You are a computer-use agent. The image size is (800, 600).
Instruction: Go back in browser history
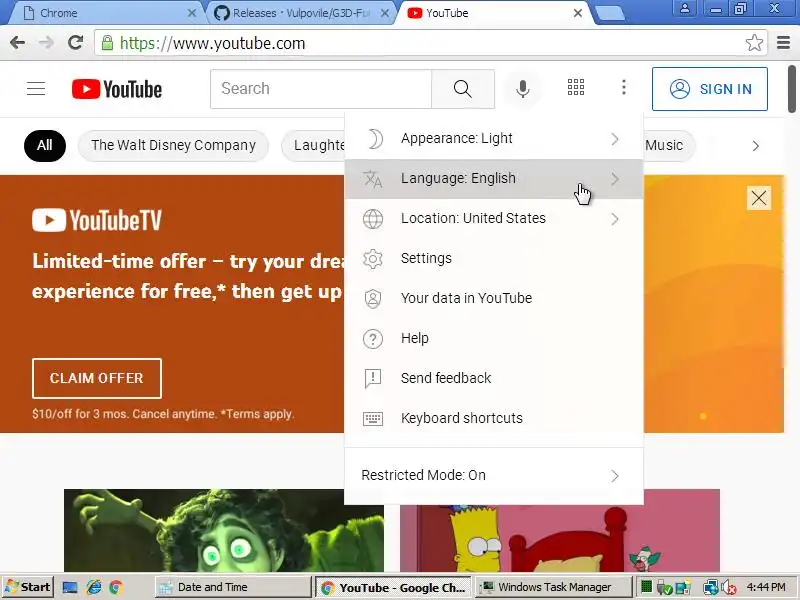pyautogui.click(x=17, y=43)
